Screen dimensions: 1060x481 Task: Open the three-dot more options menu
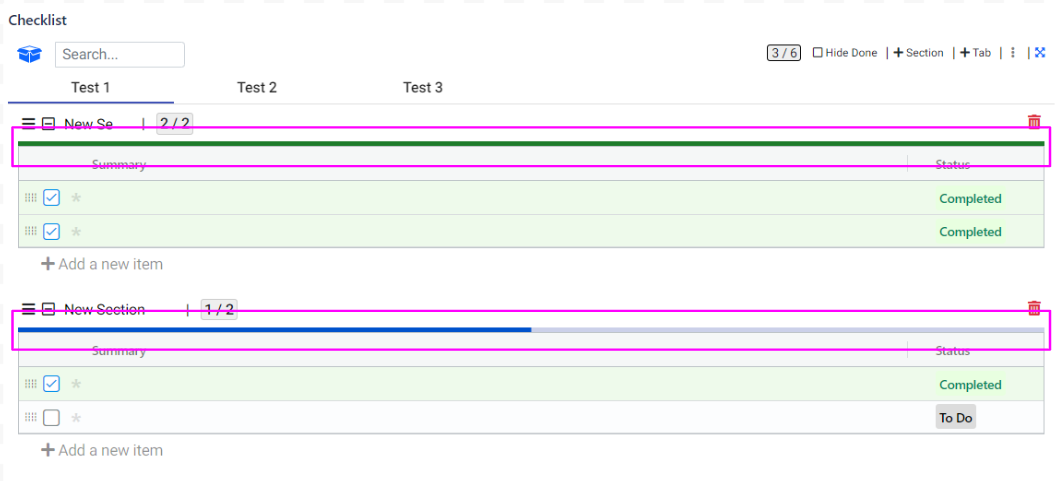pyautogui.click(x=1013, y=53)
